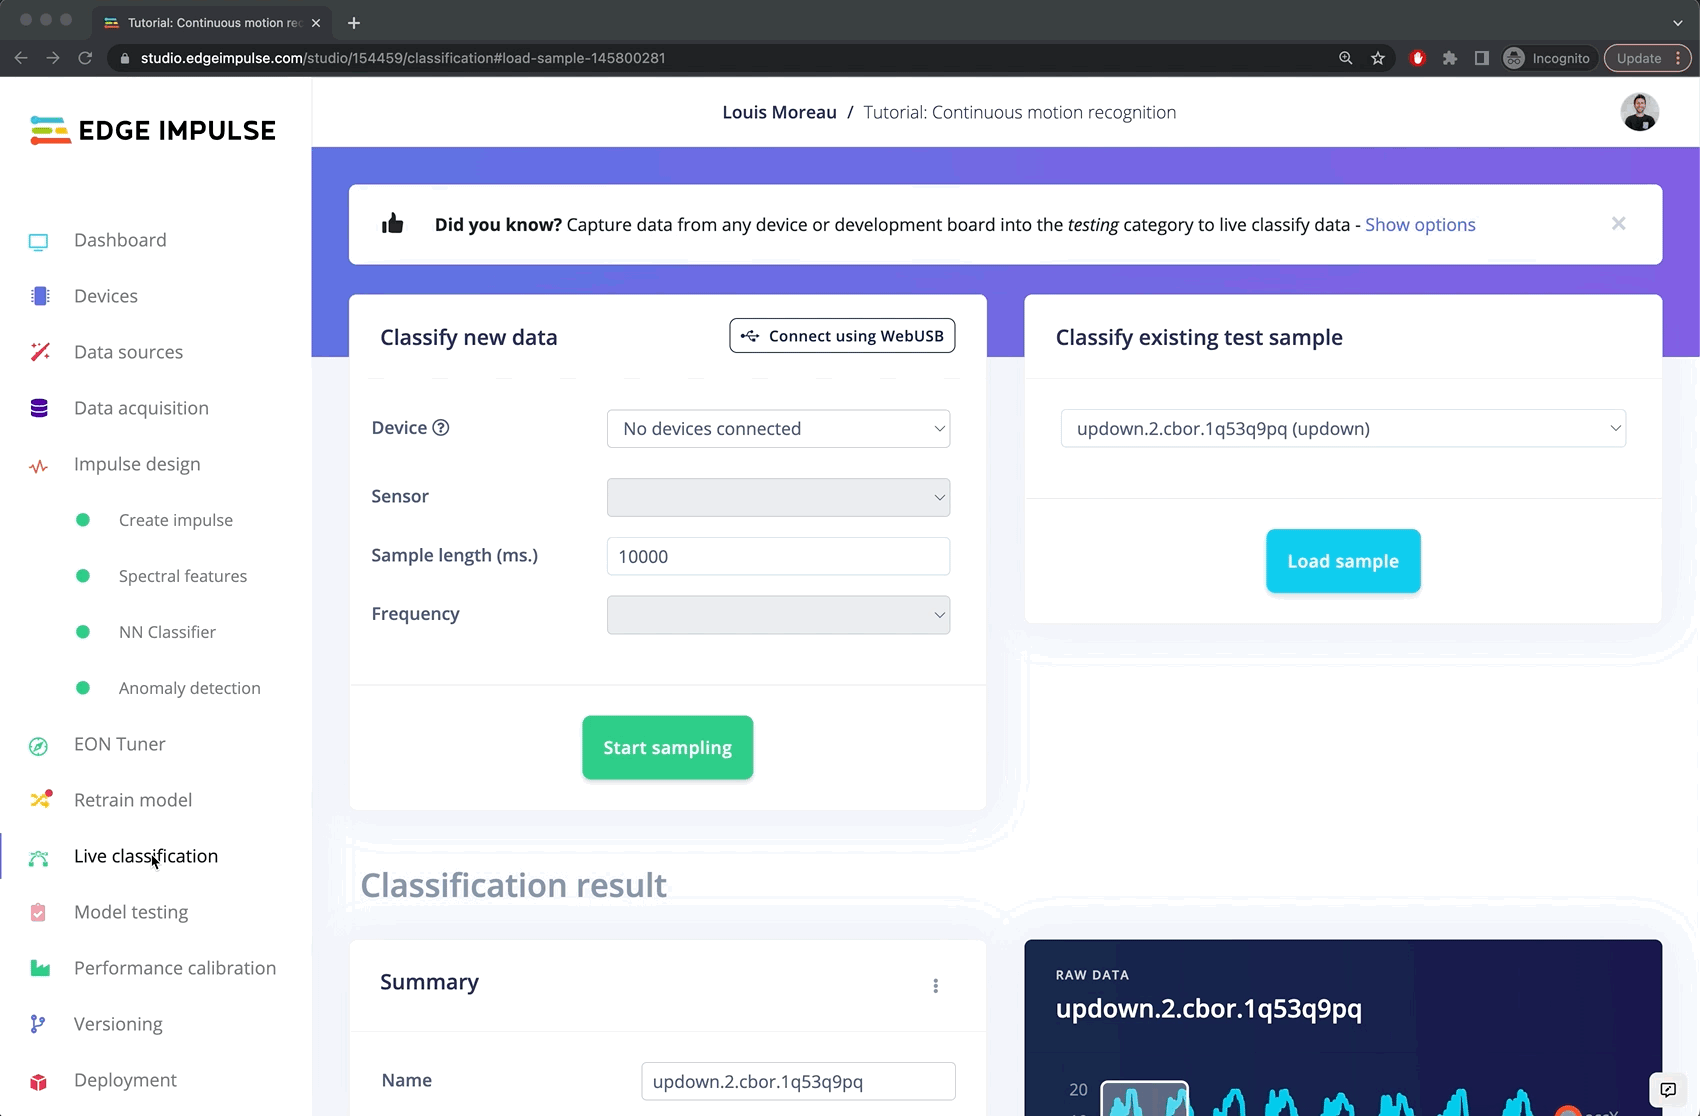Go to NN Classifier
The image size is (1700, 1116).
pos(167,632)
